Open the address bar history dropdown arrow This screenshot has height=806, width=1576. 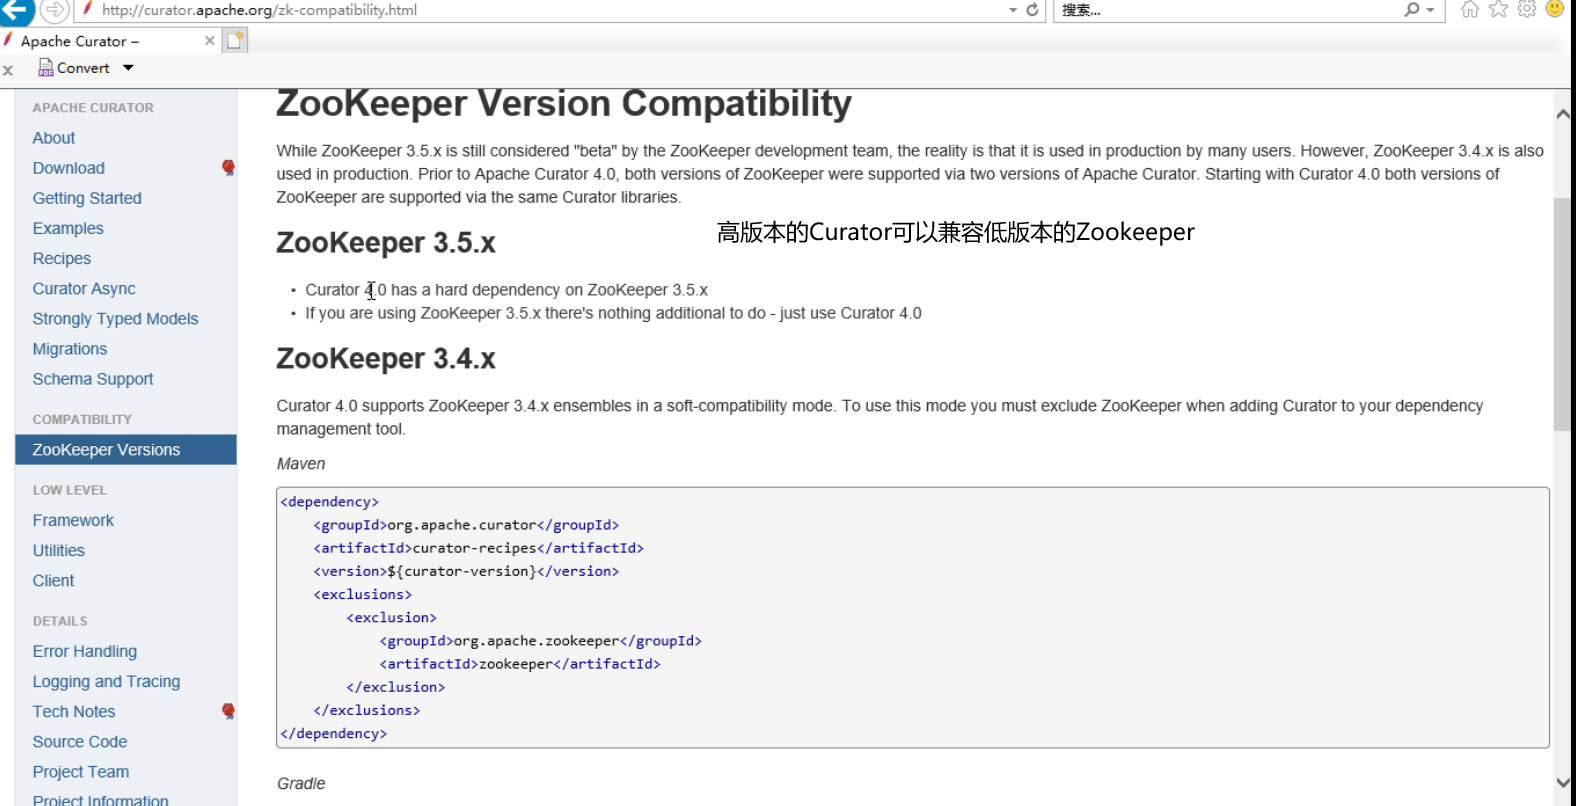click(1012, 10)
